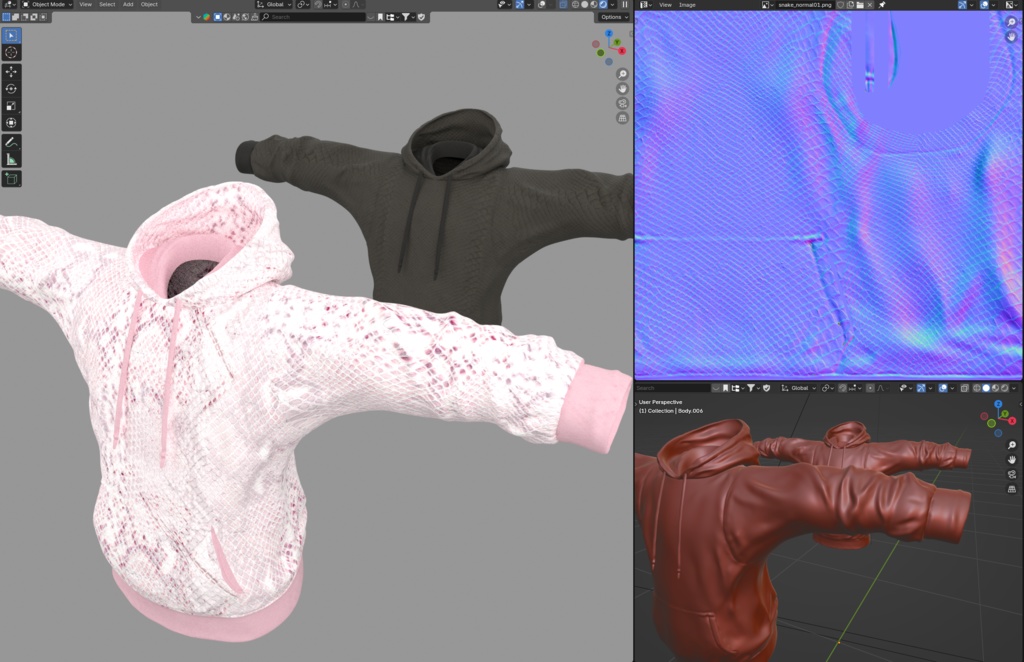Viewport: 1024px width, 662px height.
Task: Open folder icon next to snake_normal01.png
Action: (x=860, y=5)
